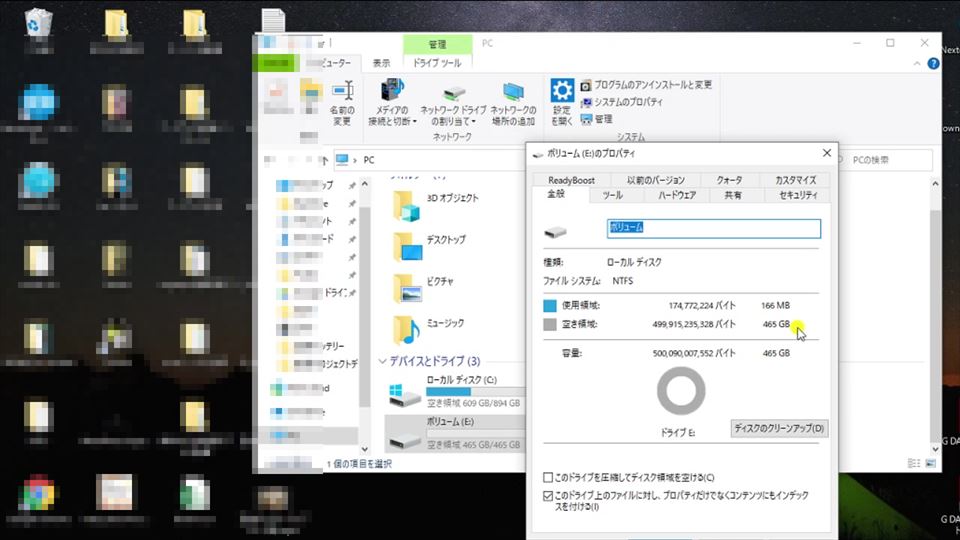This screenshot has height=540, width=960.
Task: Enable compress this drive checkbox
Action: [548, 477]
